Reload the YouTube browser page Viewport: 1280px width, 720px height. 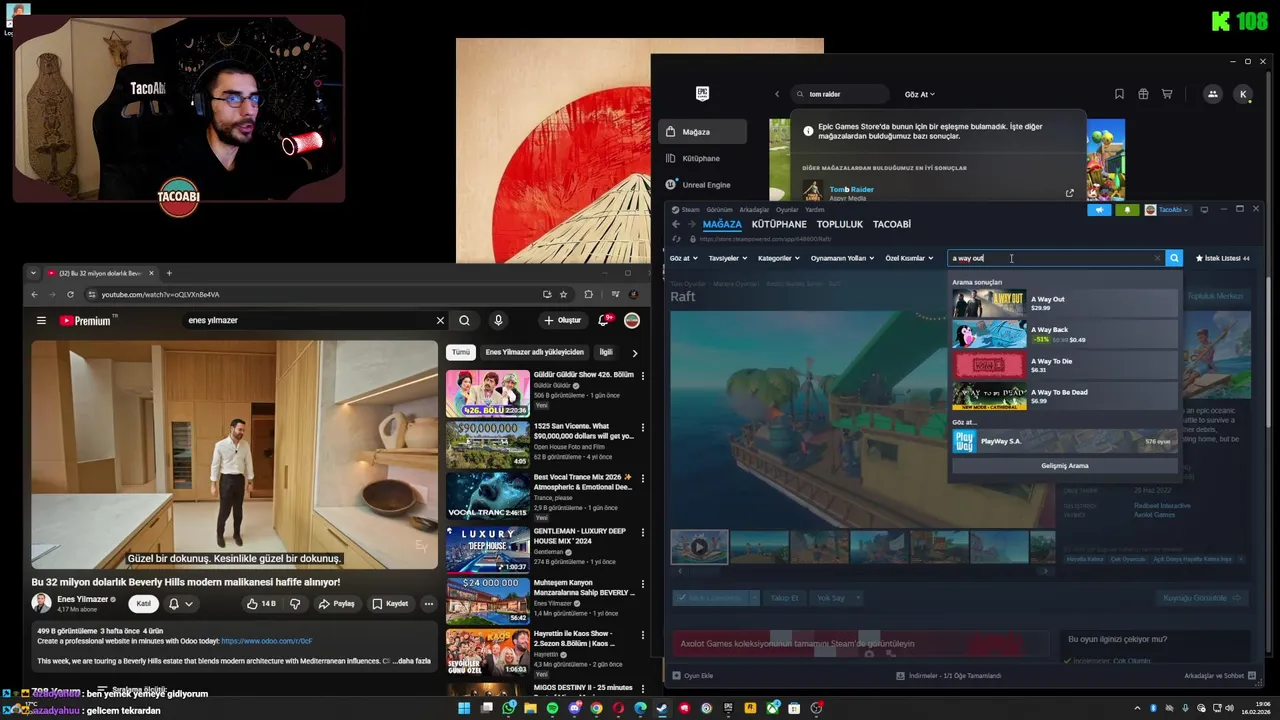pos(70,294)
